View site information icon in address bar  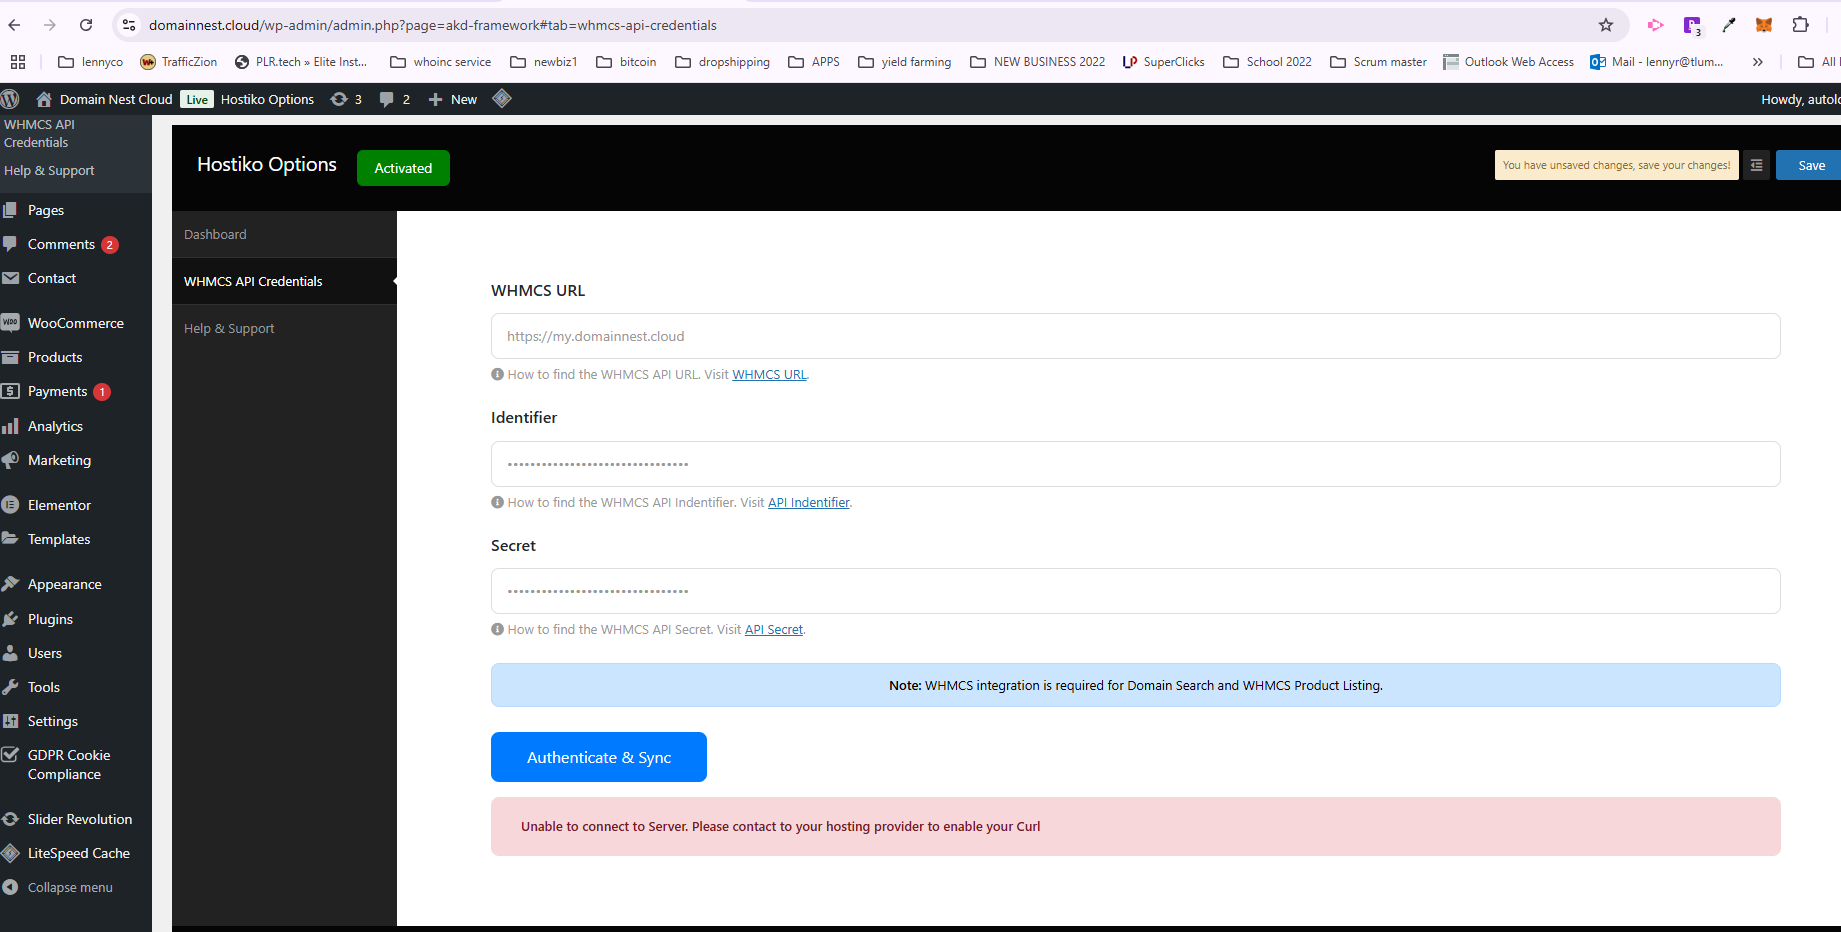tap(129, 25)
